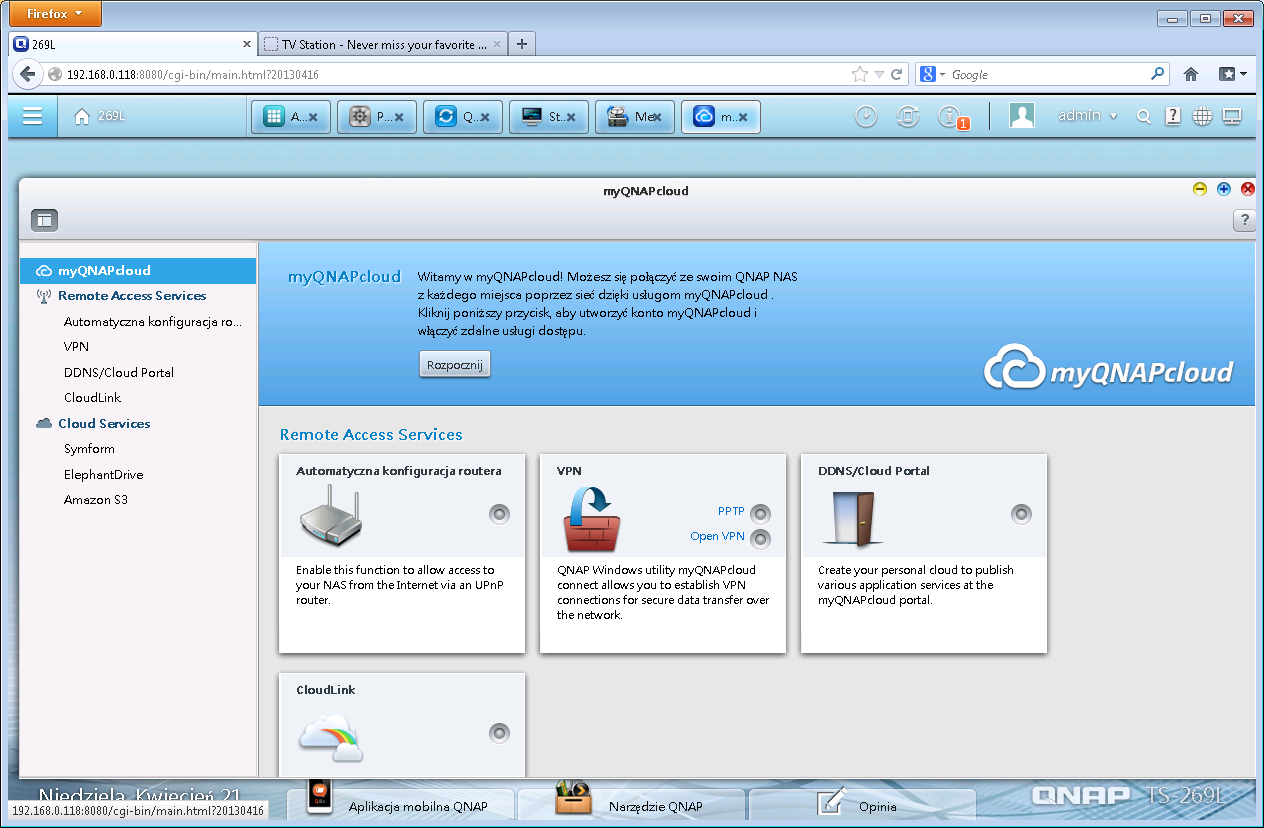This screenshot has width=1264, height=828.
Task: Open the external devices icon in the top bar
Action: (907, 116)
